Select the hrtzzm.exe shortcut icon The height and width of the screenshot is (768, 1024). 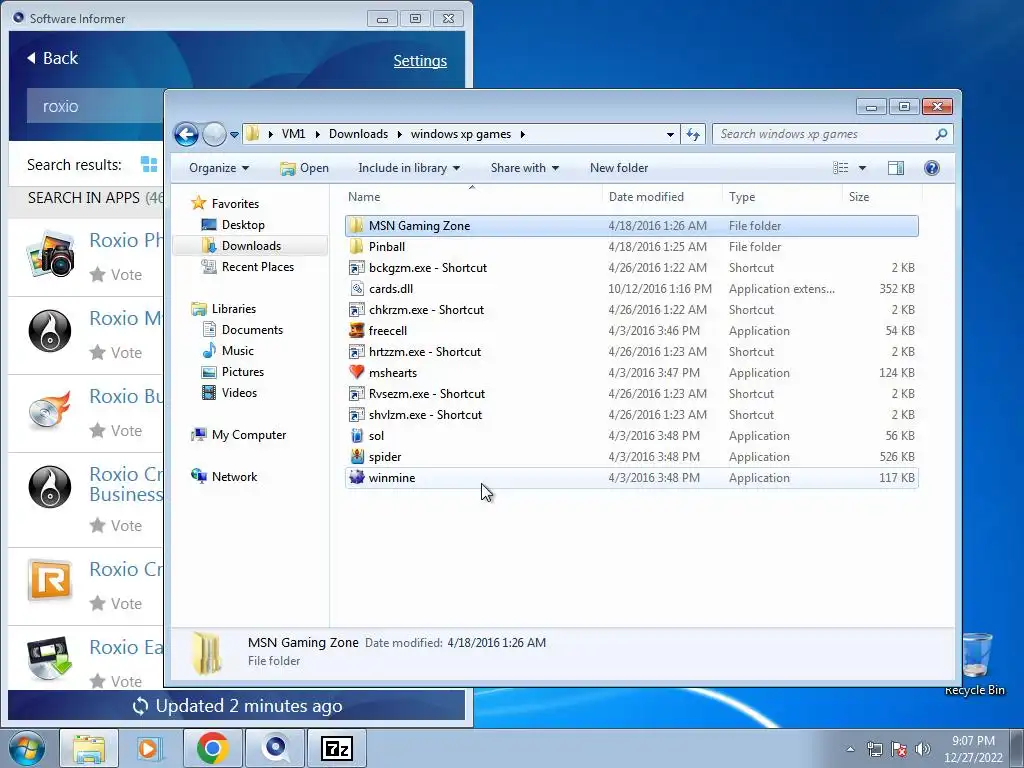[356, 352]
